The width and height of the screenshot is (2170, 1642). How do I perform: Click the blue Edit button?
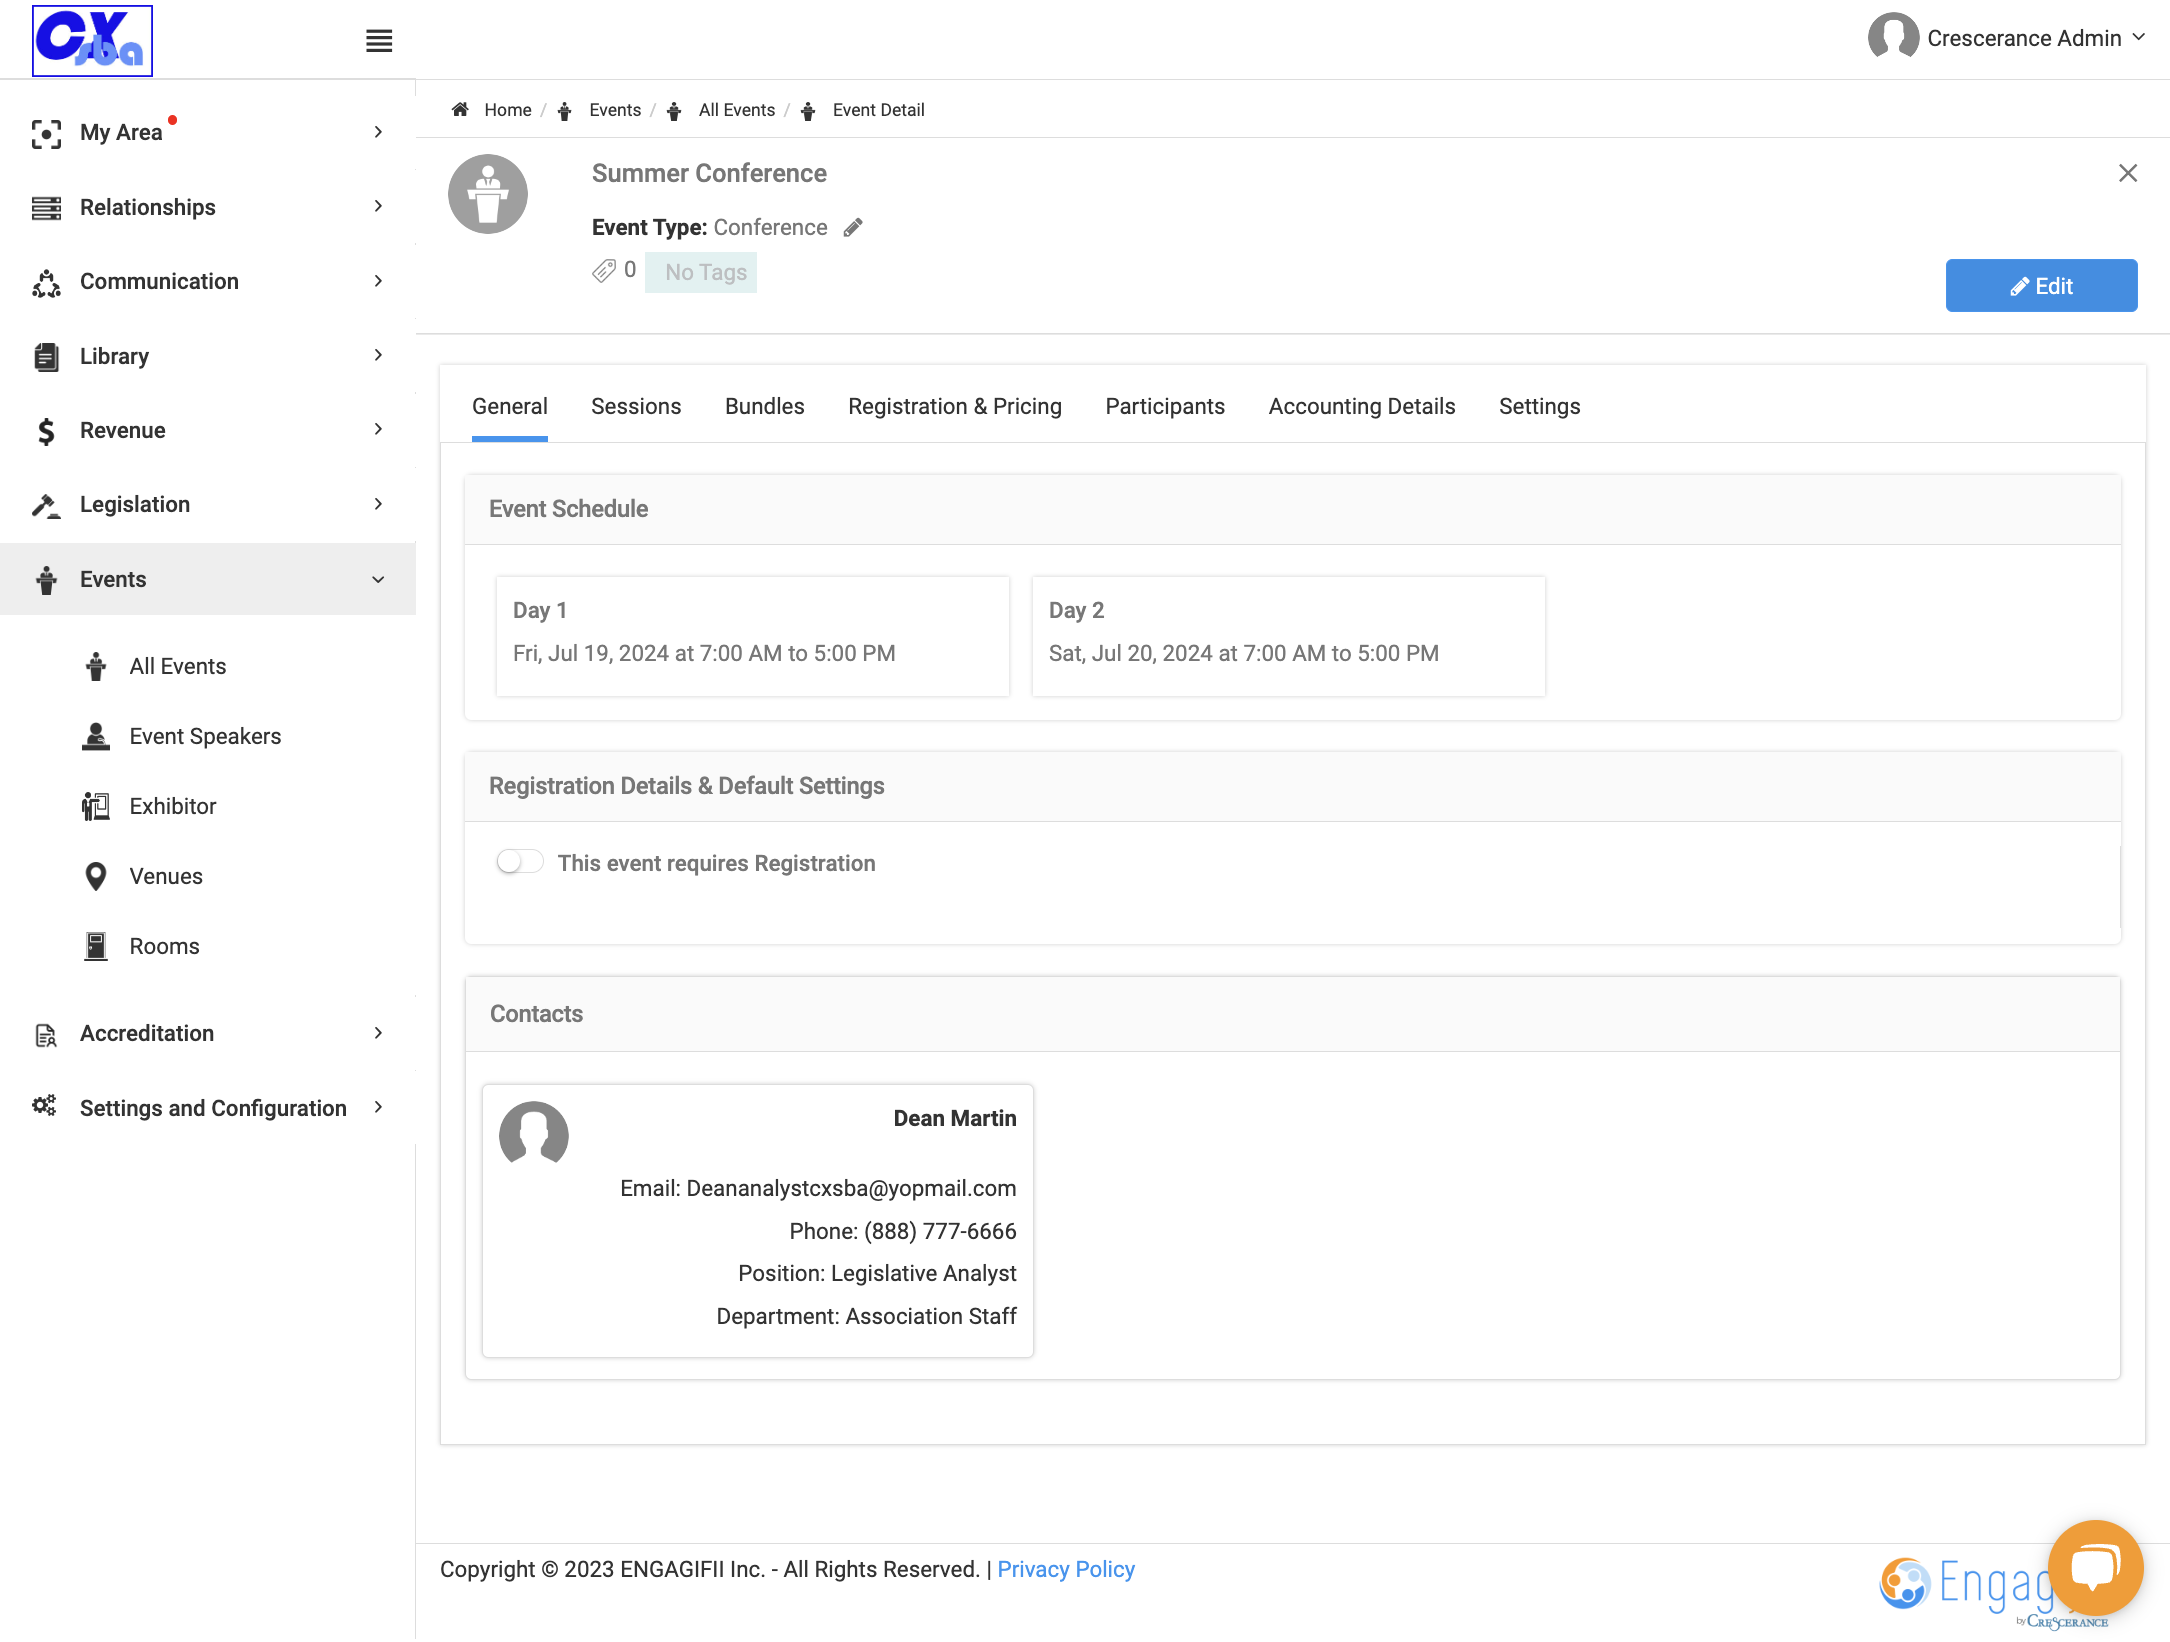[x=2041, y=286]
